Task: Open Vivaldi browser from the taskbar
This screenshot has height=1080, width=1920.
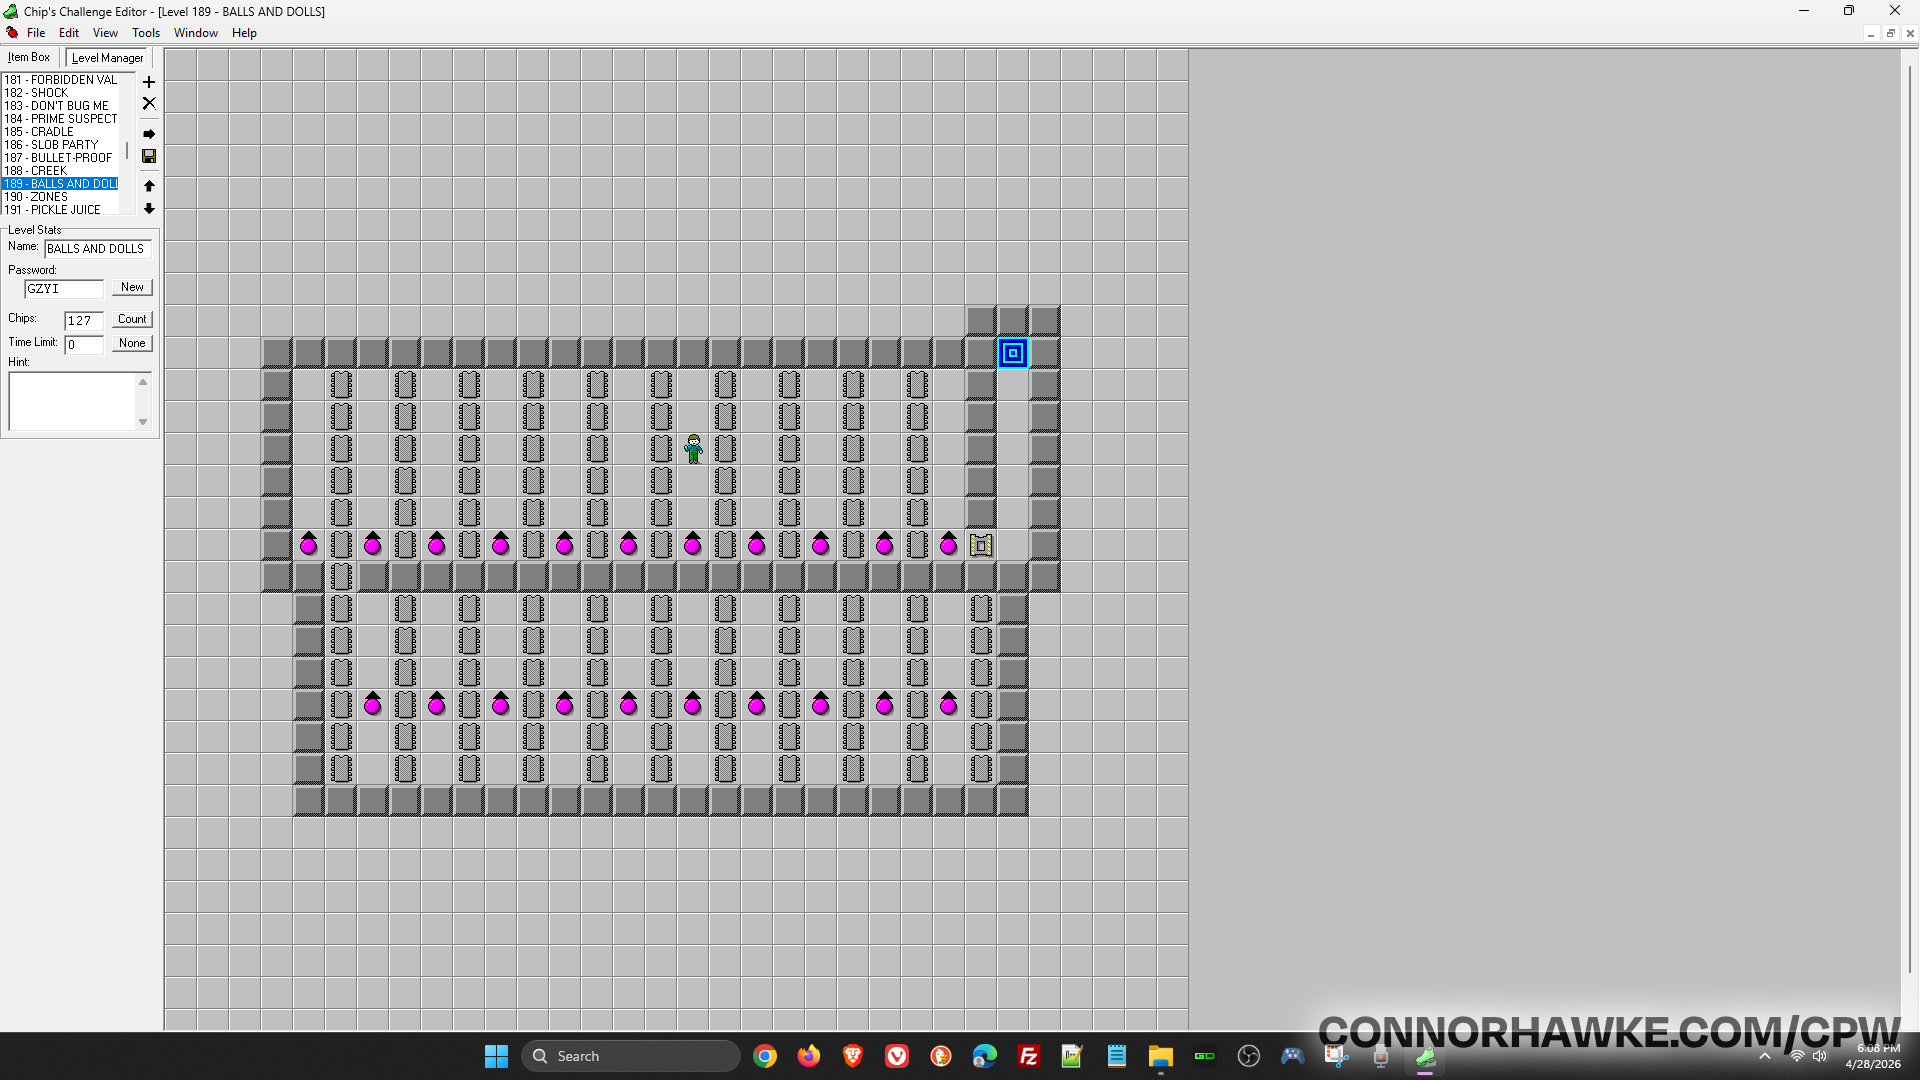Action: [x=897, y=1056]
